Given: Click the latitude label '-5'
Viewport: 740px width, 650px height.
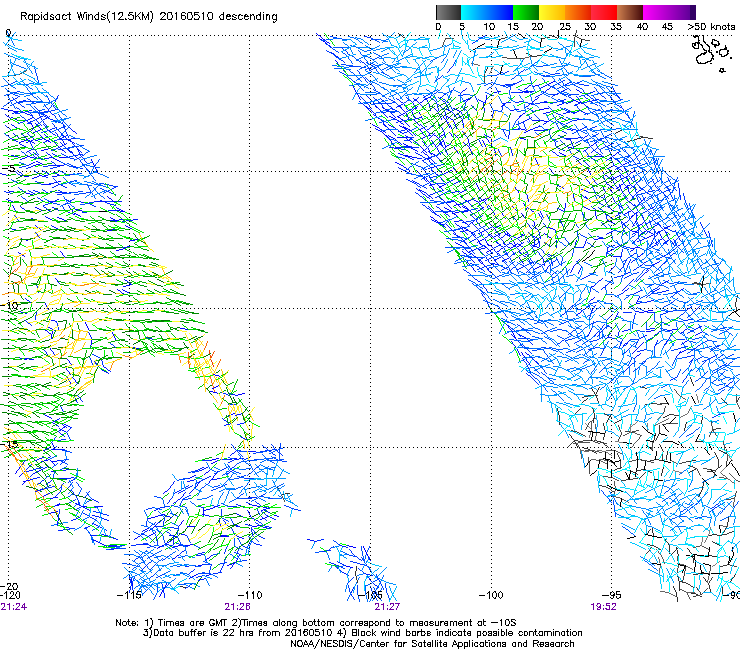Looking at the screenshot, I should pos(9,169).
